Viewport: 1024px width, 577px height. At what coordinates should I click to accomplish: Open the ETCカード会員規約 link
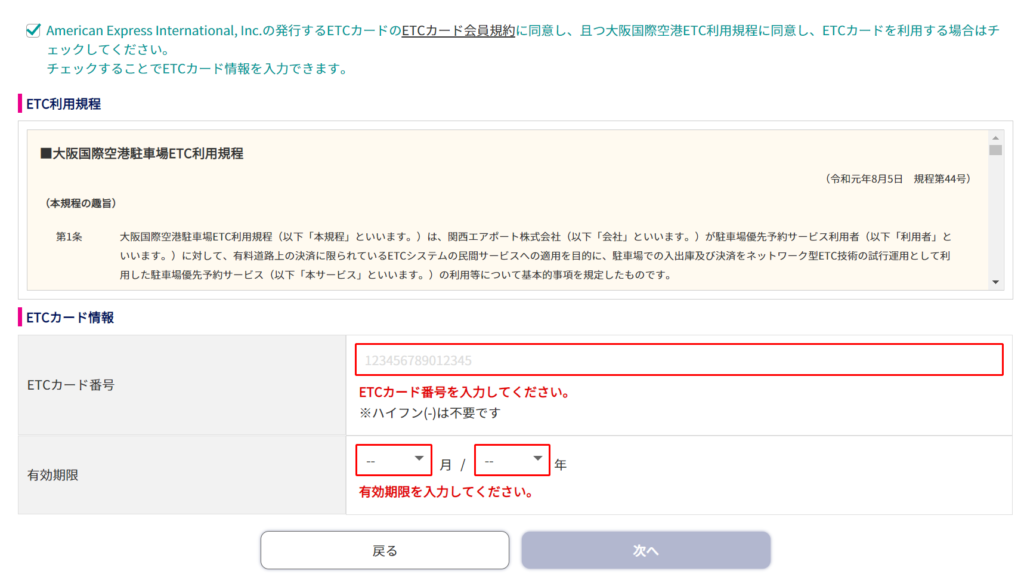pos(457,31)
